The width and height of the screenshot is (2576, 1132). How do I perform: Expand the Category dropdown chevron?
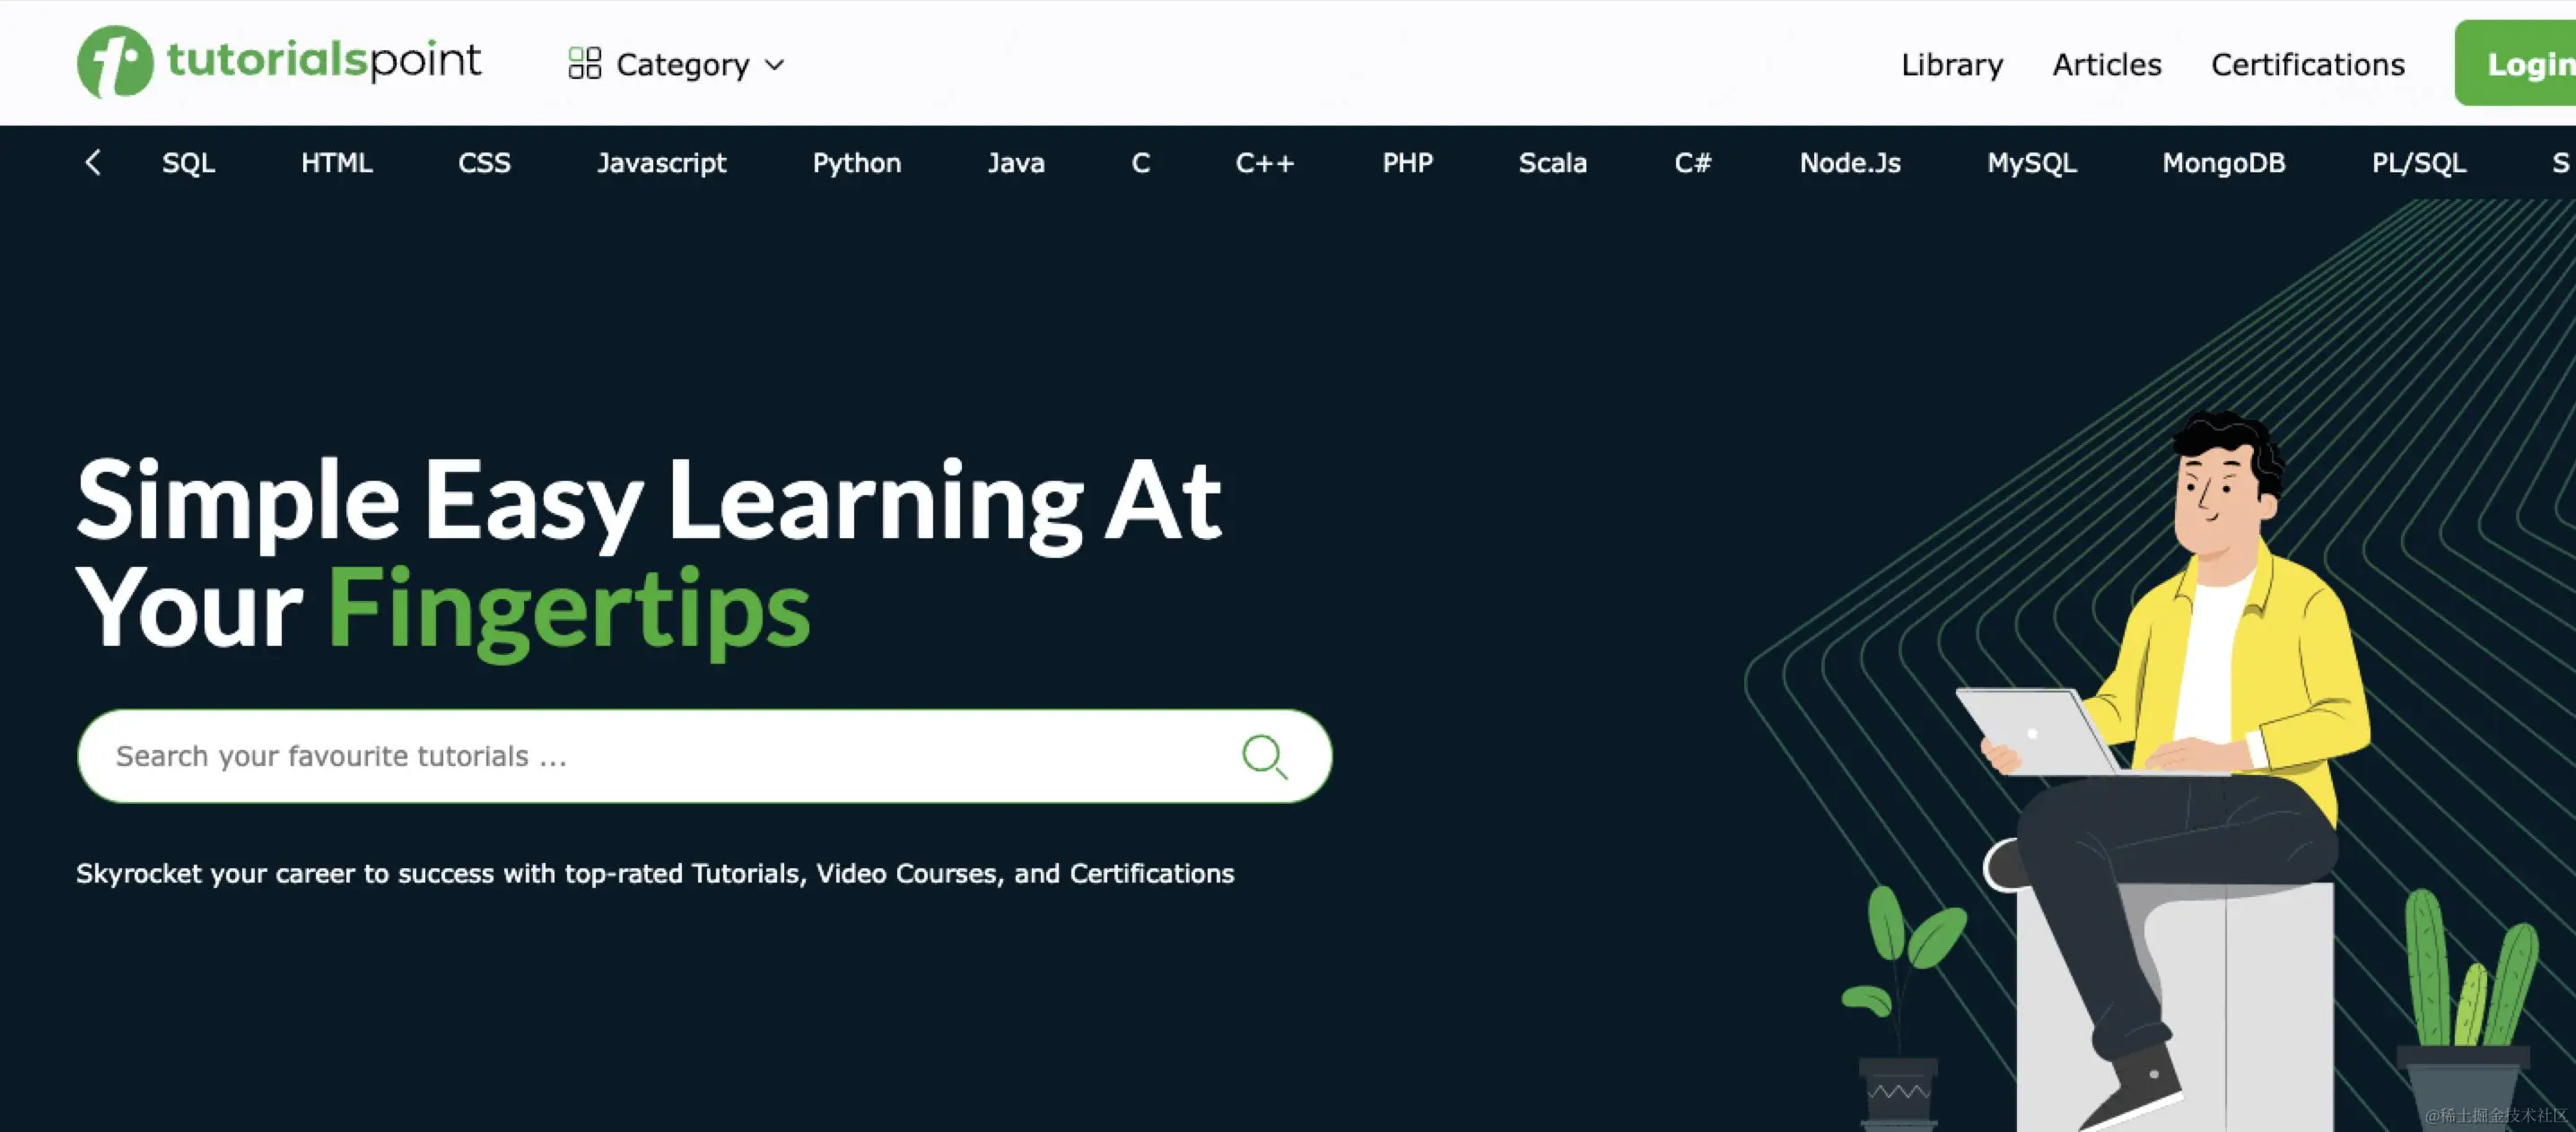click(x=775, y=65)
